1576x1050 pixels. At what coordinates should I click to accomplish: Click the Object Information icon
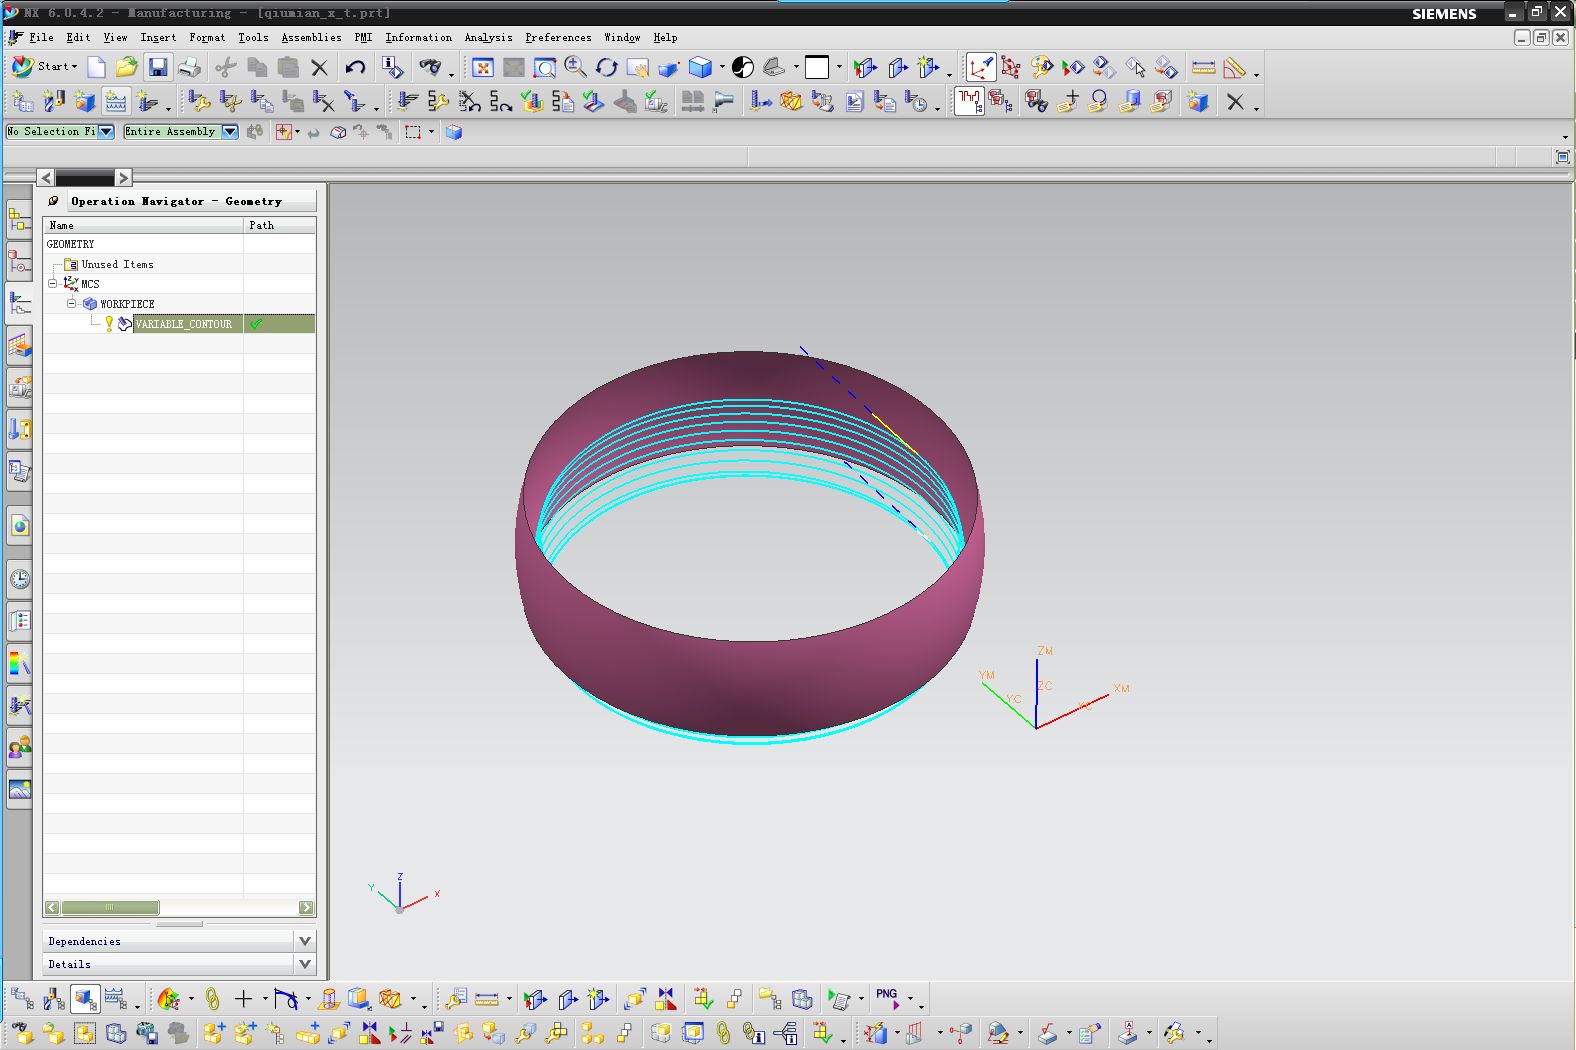click(393, 67)
